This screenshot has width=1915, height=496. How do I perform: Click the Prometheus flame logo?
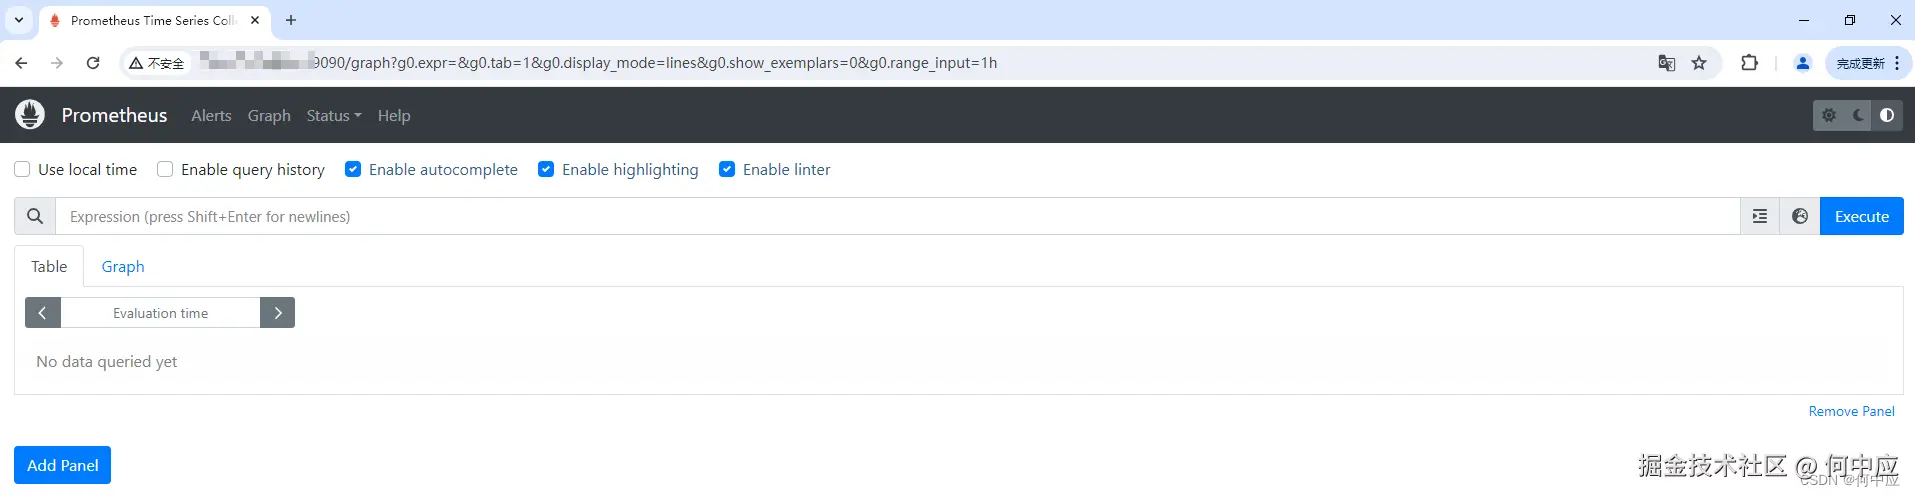pos(30,115)
